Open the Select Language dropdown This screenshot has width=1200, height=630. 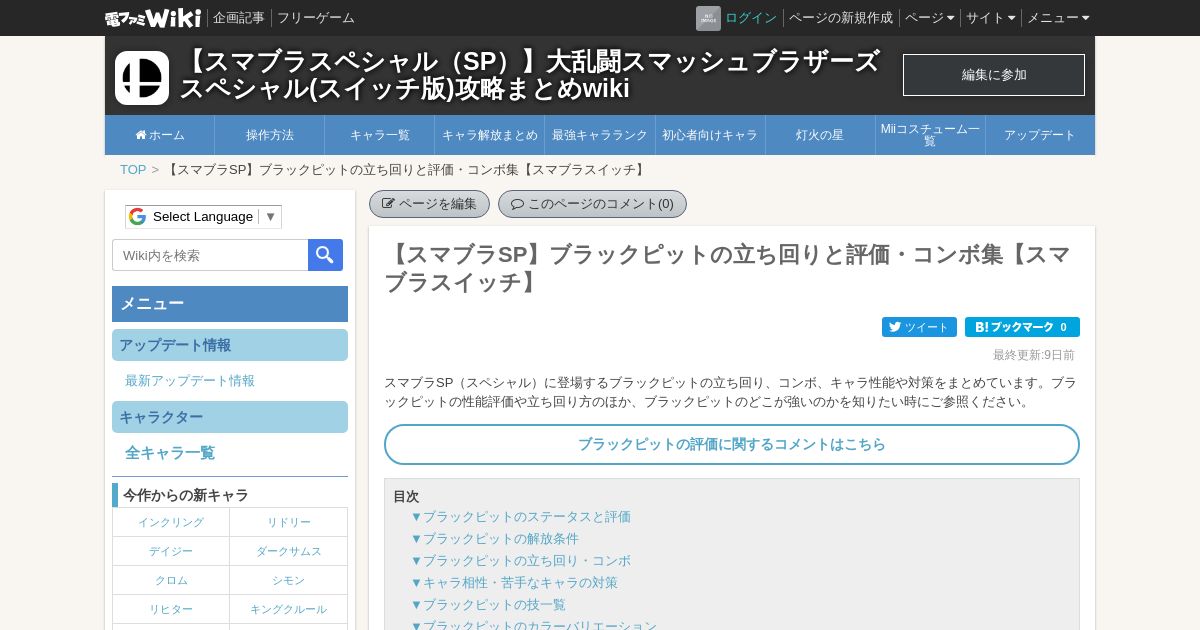pos(204,217)
